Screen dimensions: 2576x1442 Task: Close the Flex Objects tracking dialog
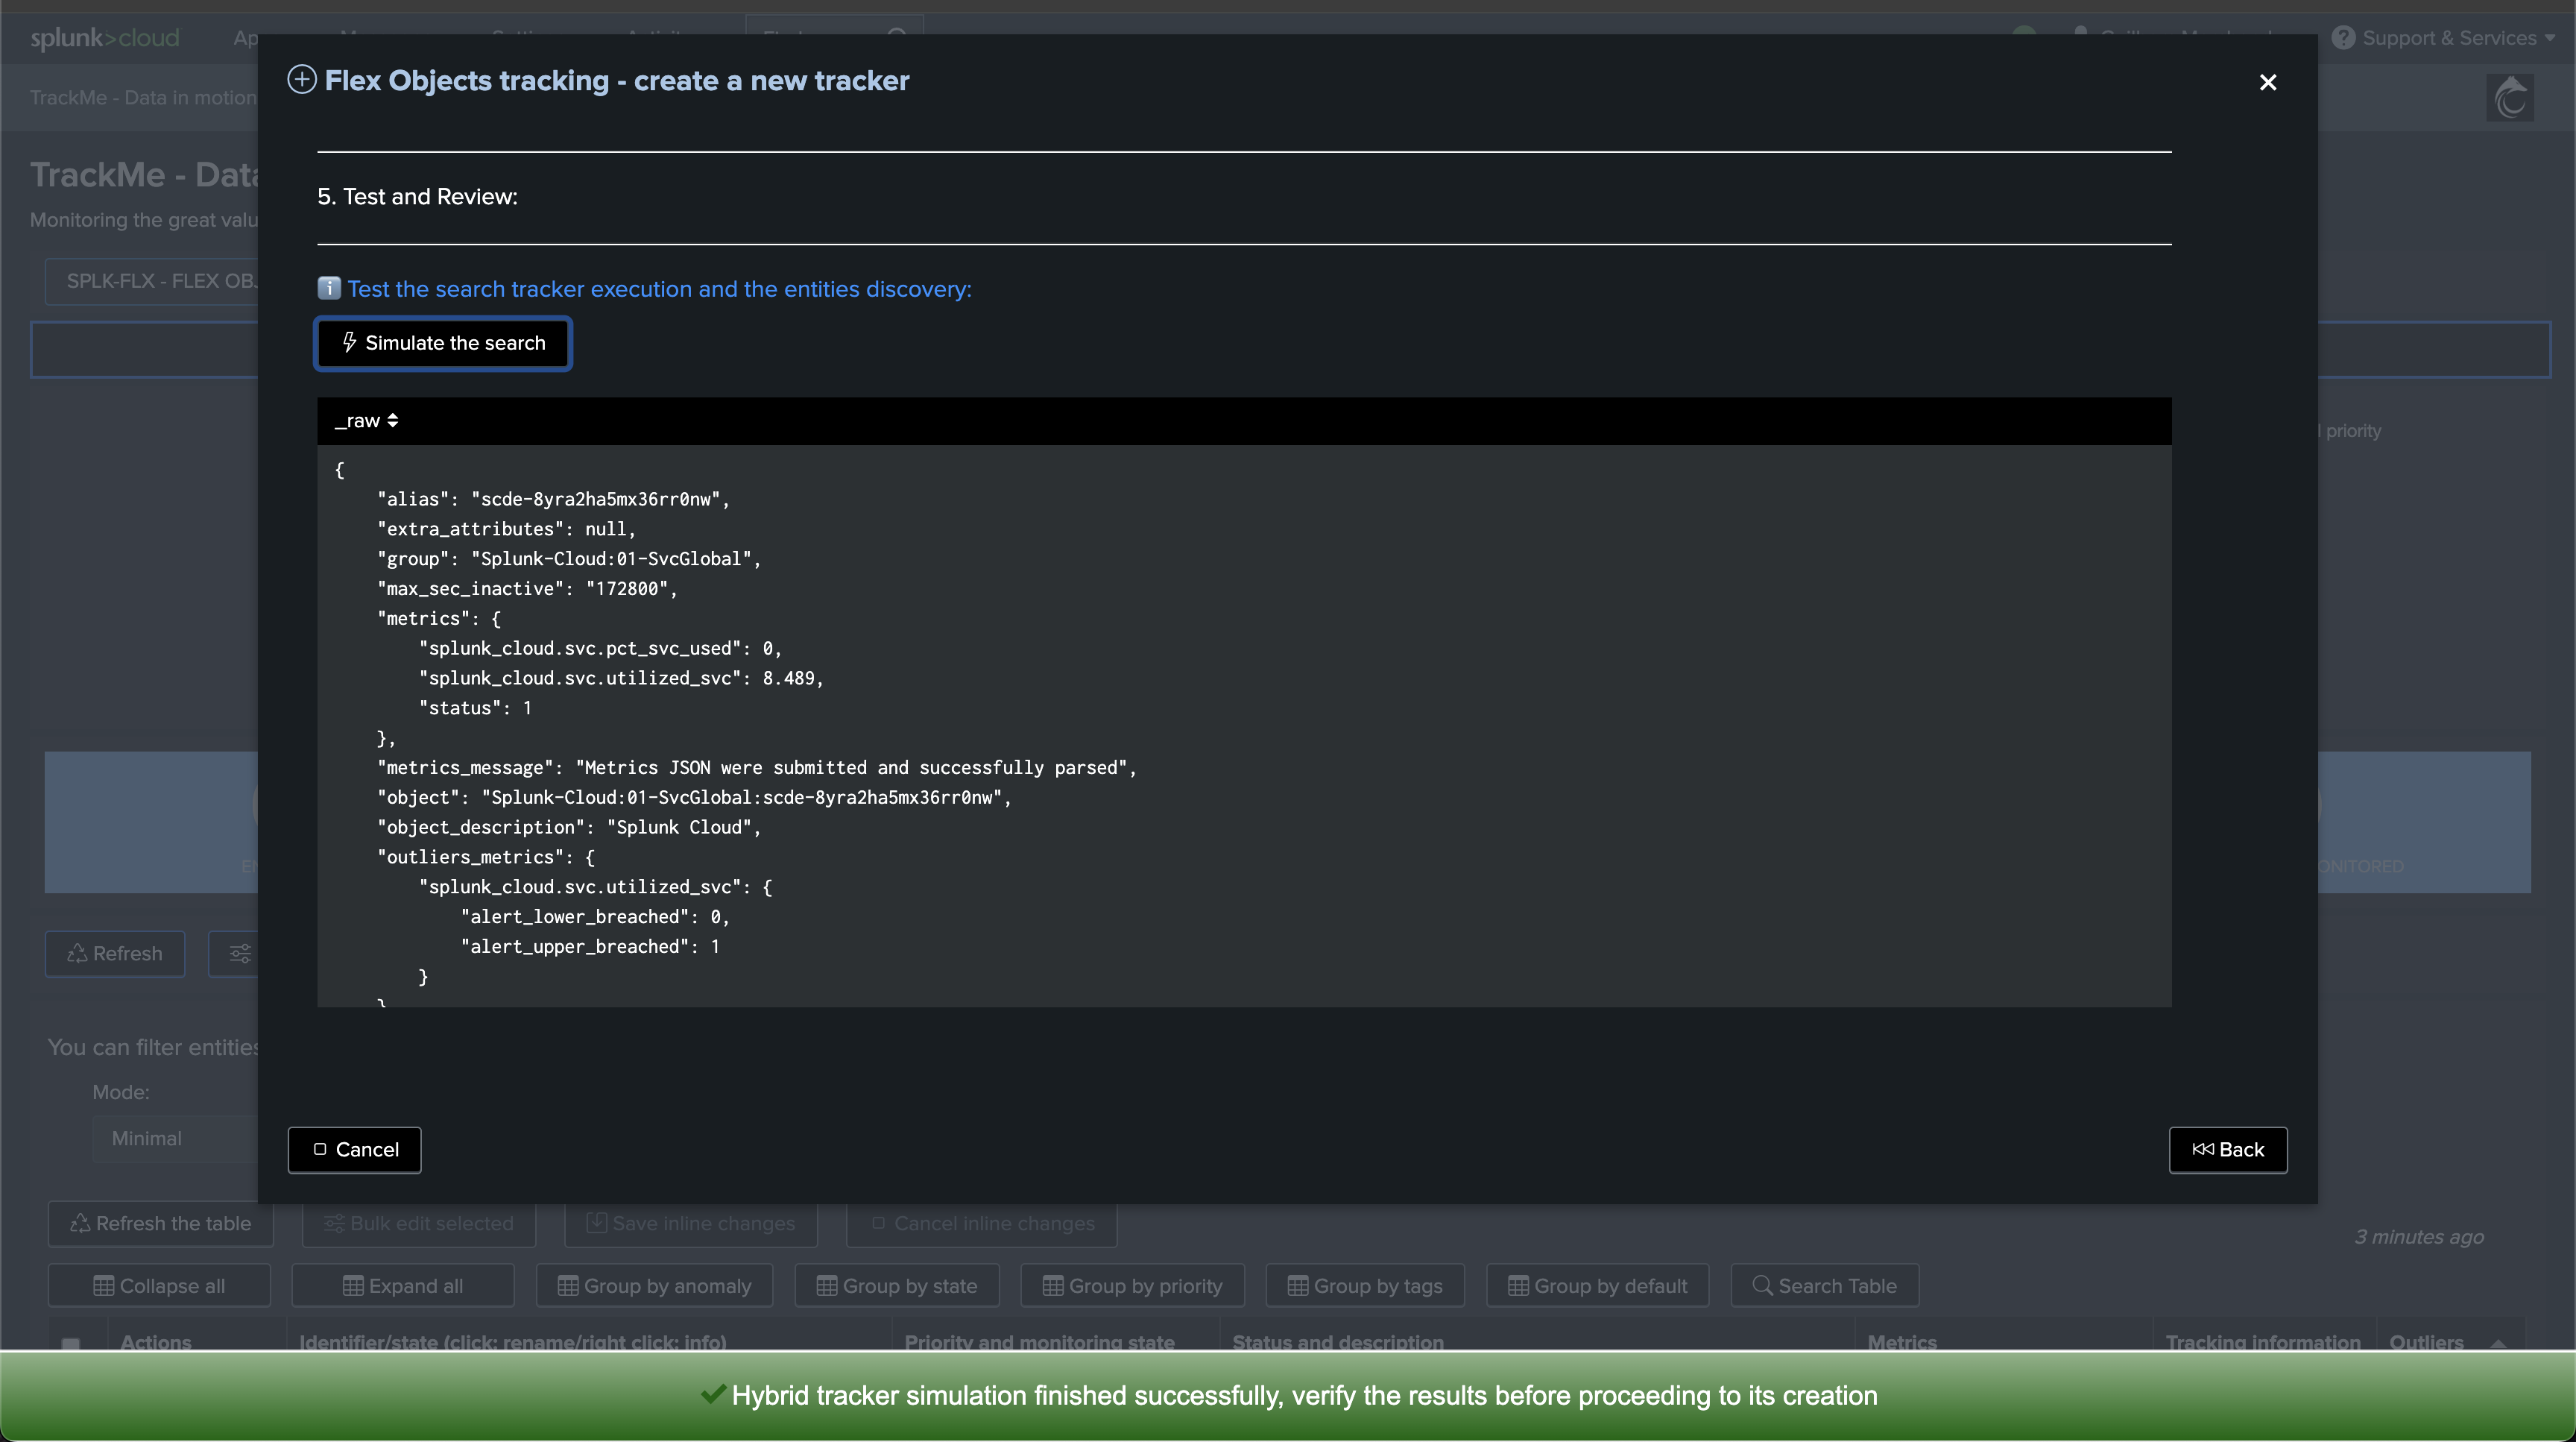click(x=2268, y=82)
